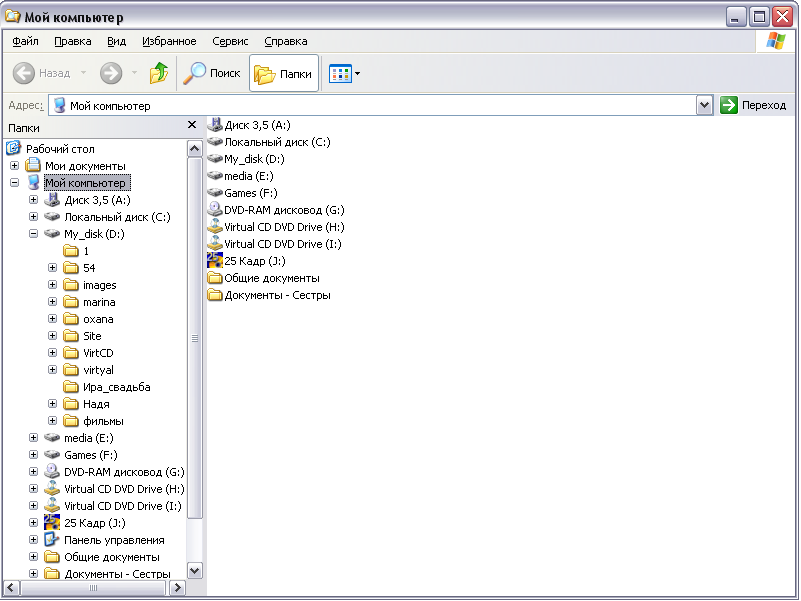Click the Views icon in toolbar
This screenshot has width=801, height=601.
(x=340, y=73)
